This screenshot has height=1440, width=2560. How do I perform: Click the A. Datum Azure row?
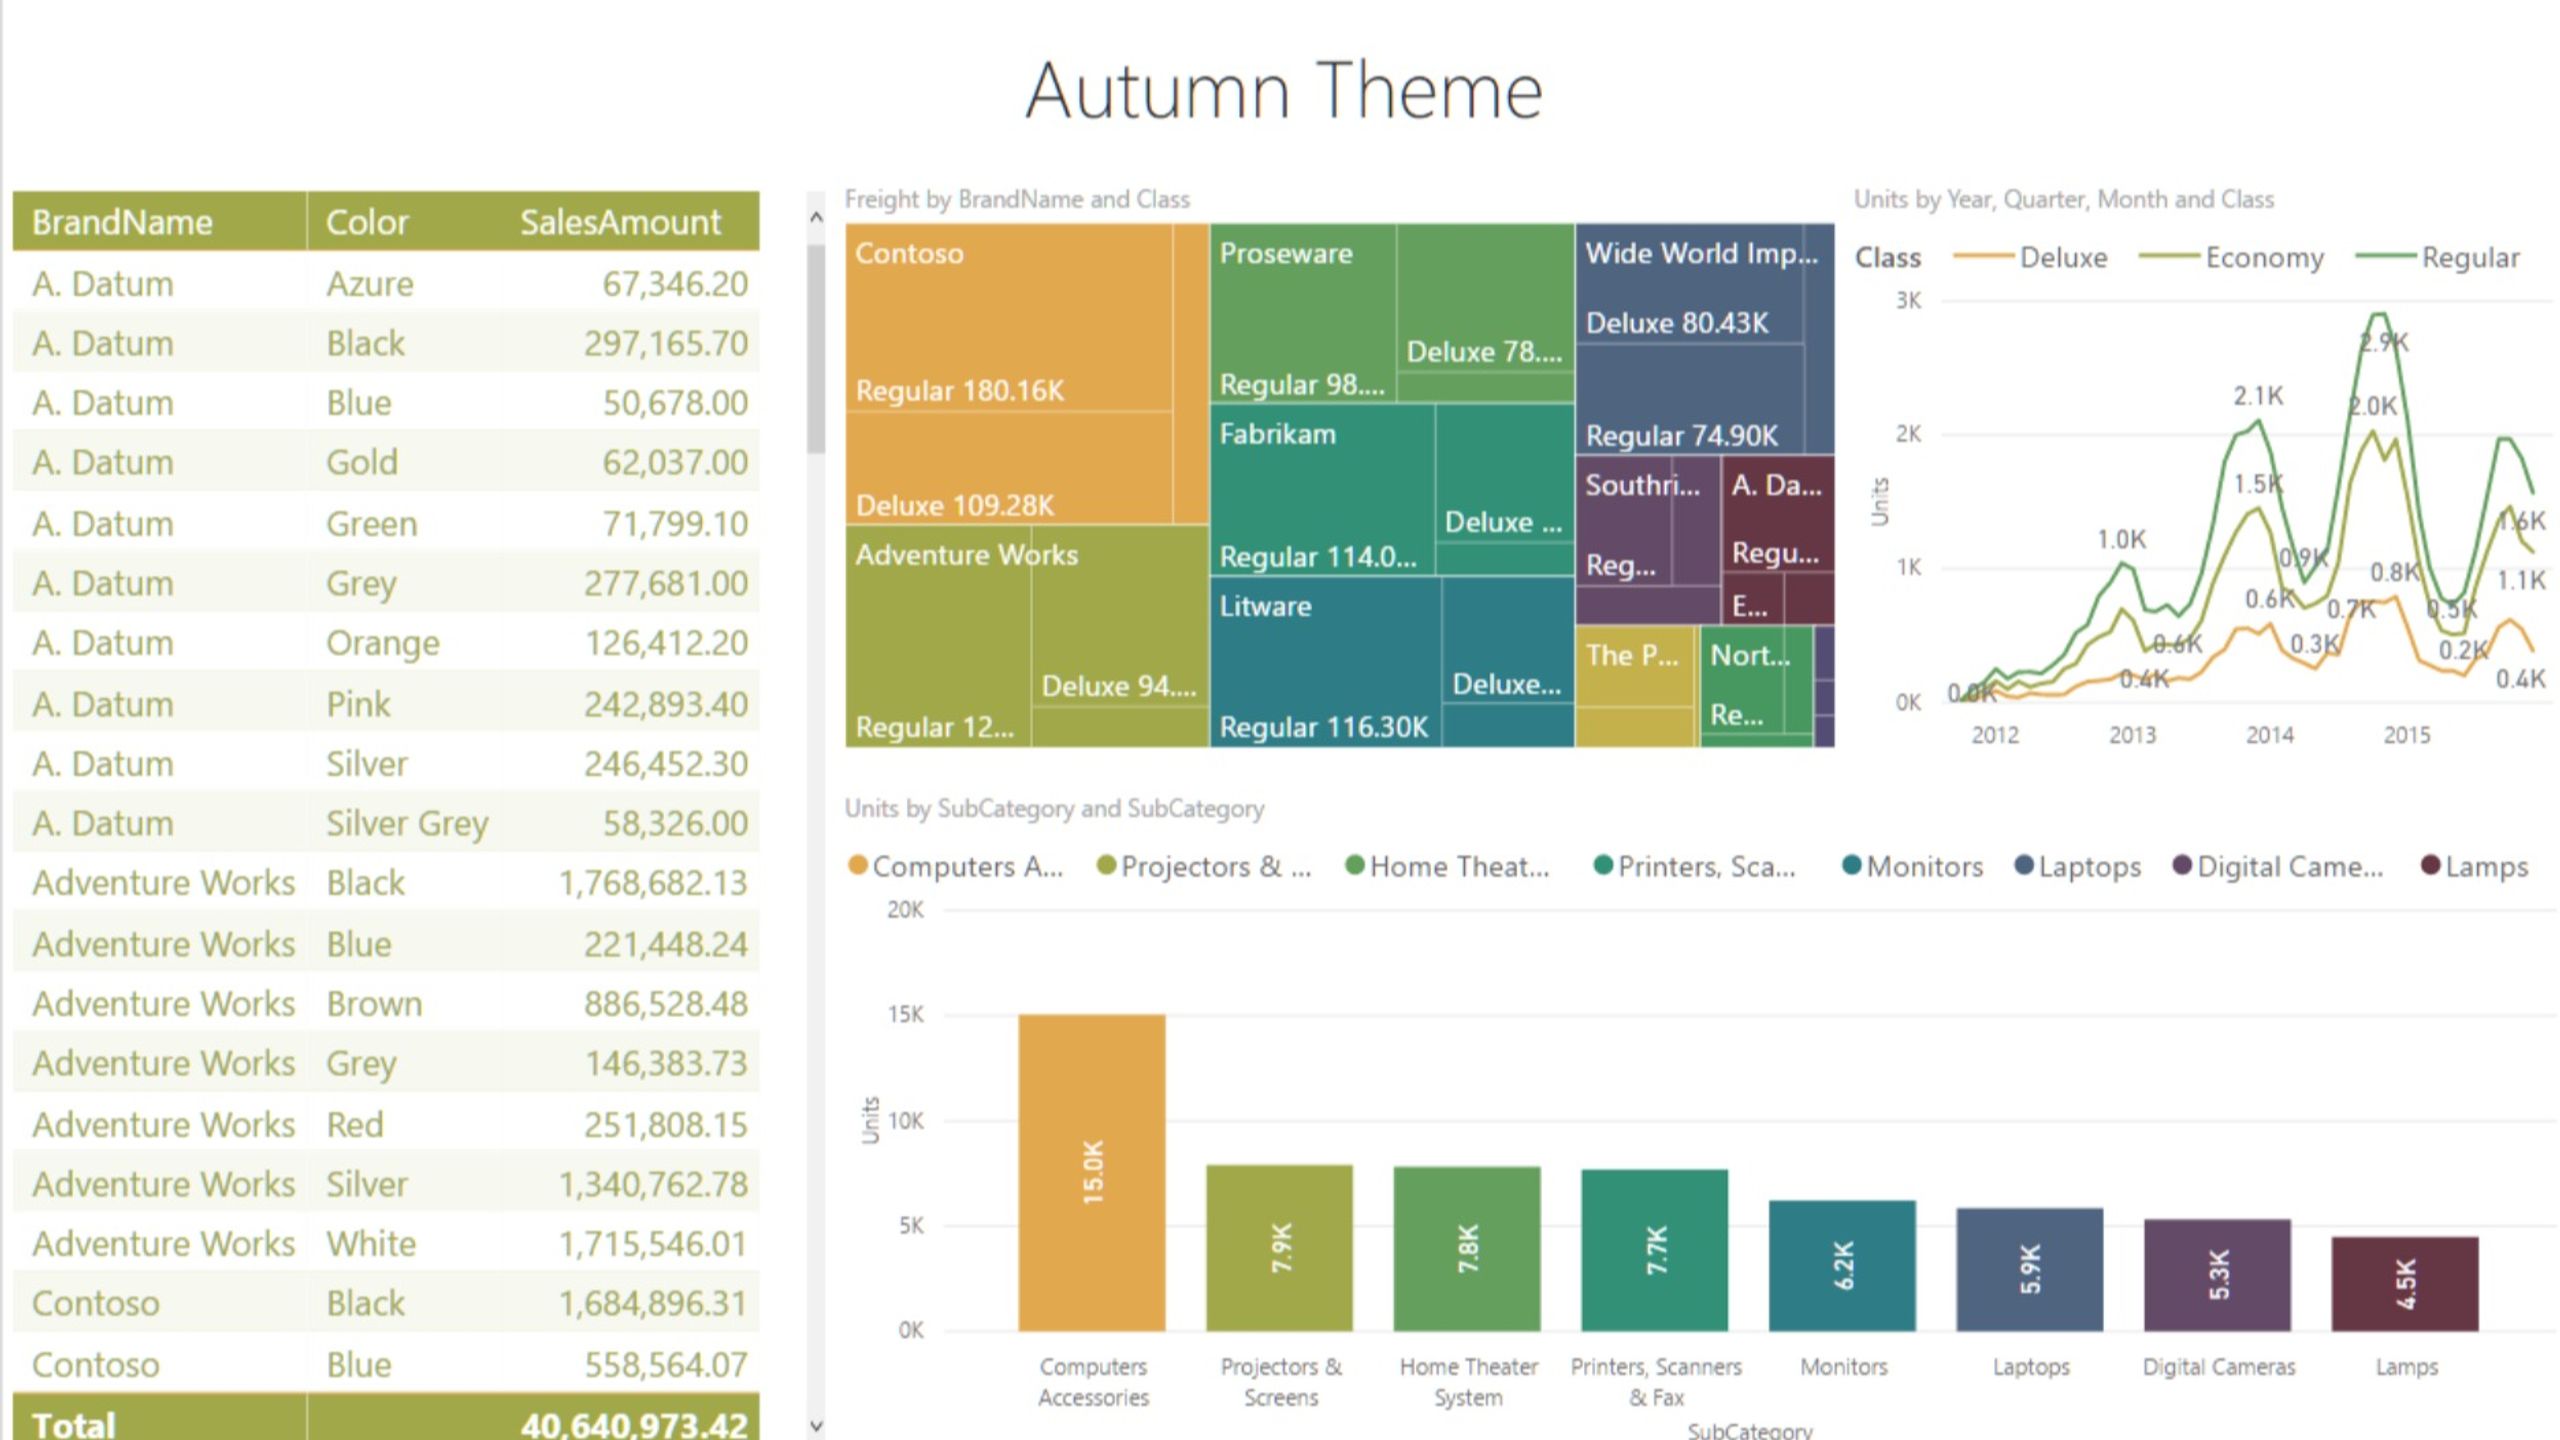pos(386,283)
